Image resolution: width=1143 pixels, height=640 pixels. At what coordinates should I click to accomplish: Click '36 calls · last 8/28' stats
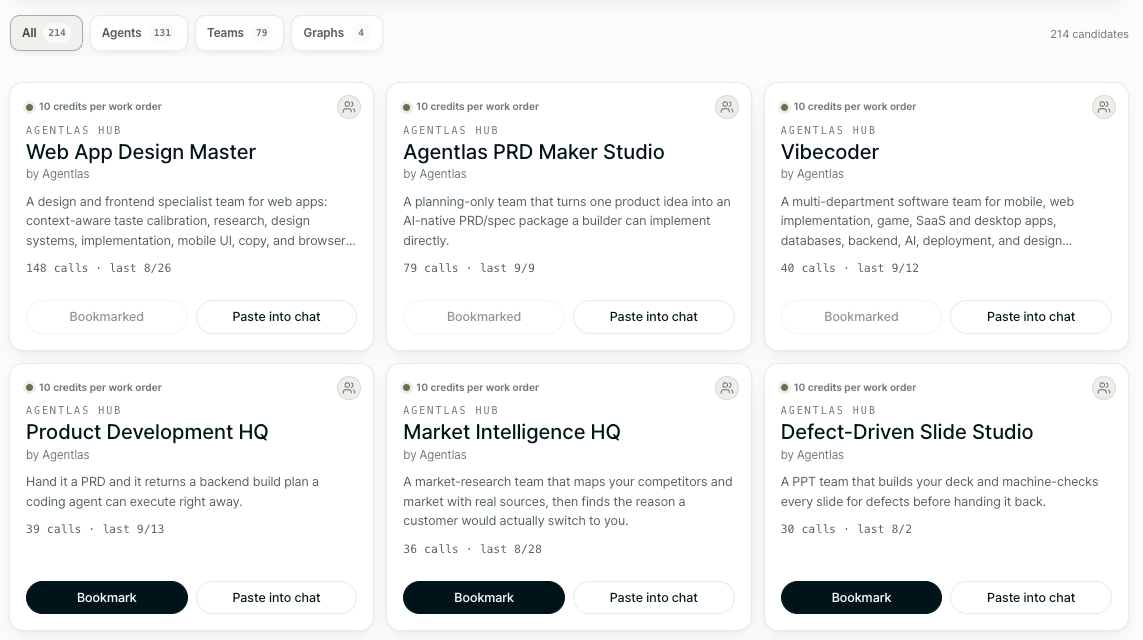(472, 549)
